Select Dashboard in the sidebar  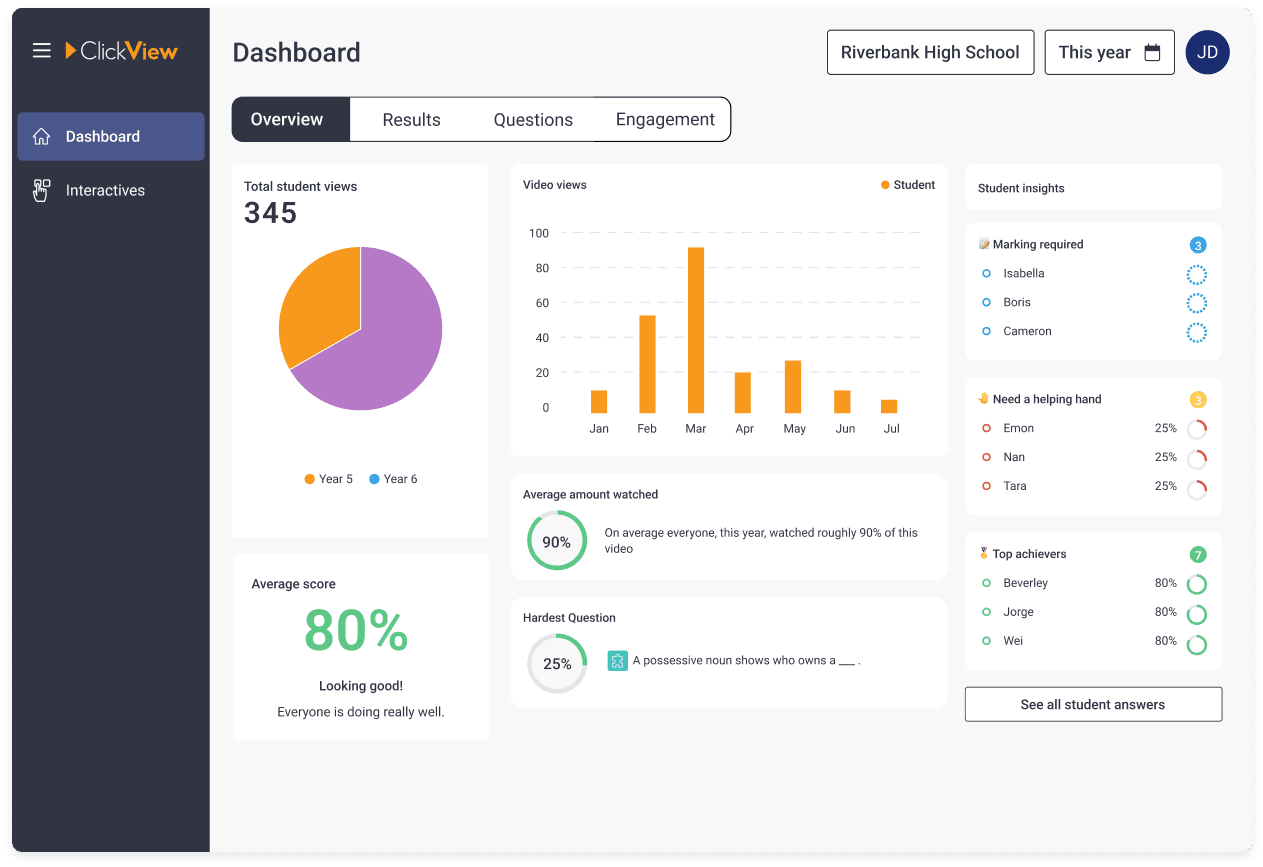[x=111, y=136]
